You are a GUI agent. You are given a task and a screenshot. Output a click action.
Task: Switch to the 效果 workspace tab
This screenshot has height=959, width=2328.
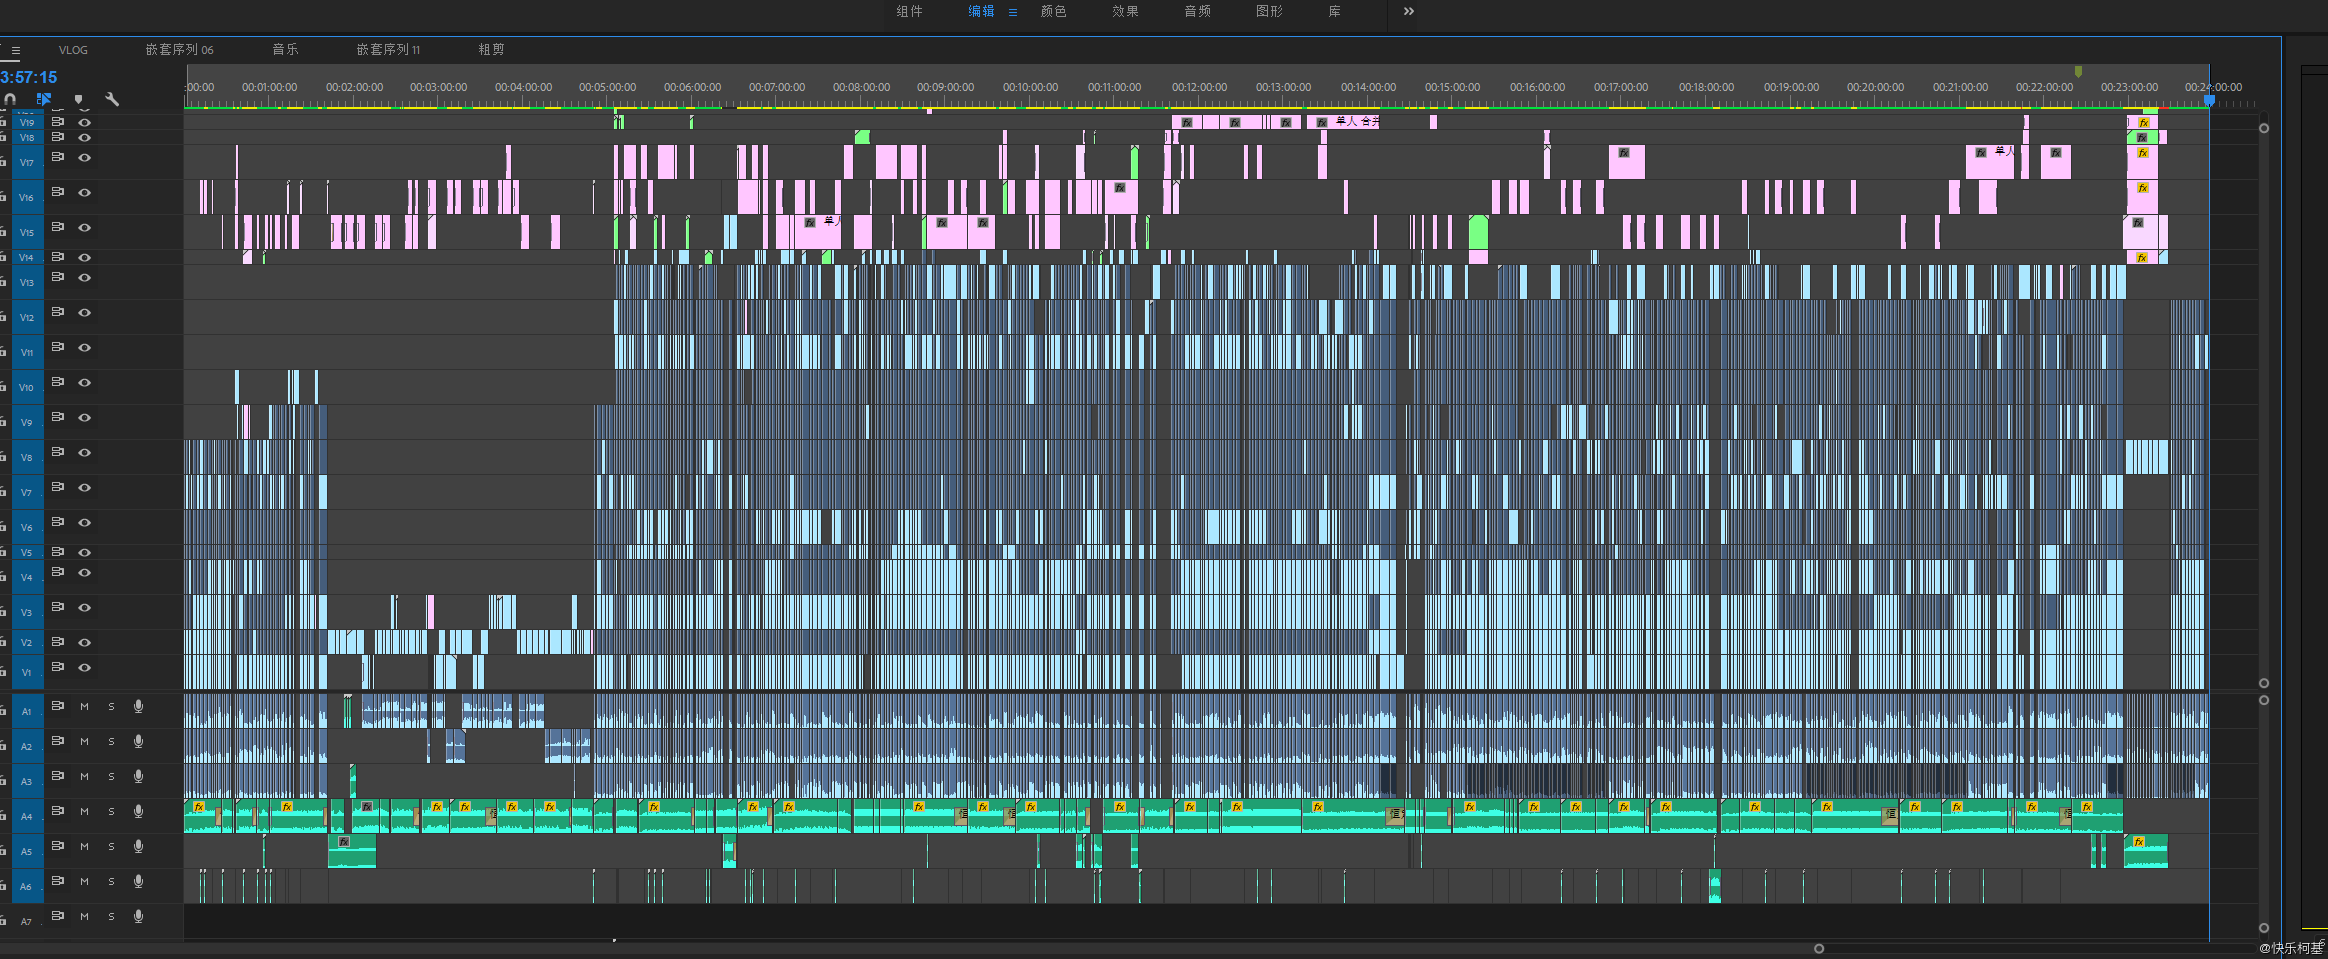click(1125, 11)
